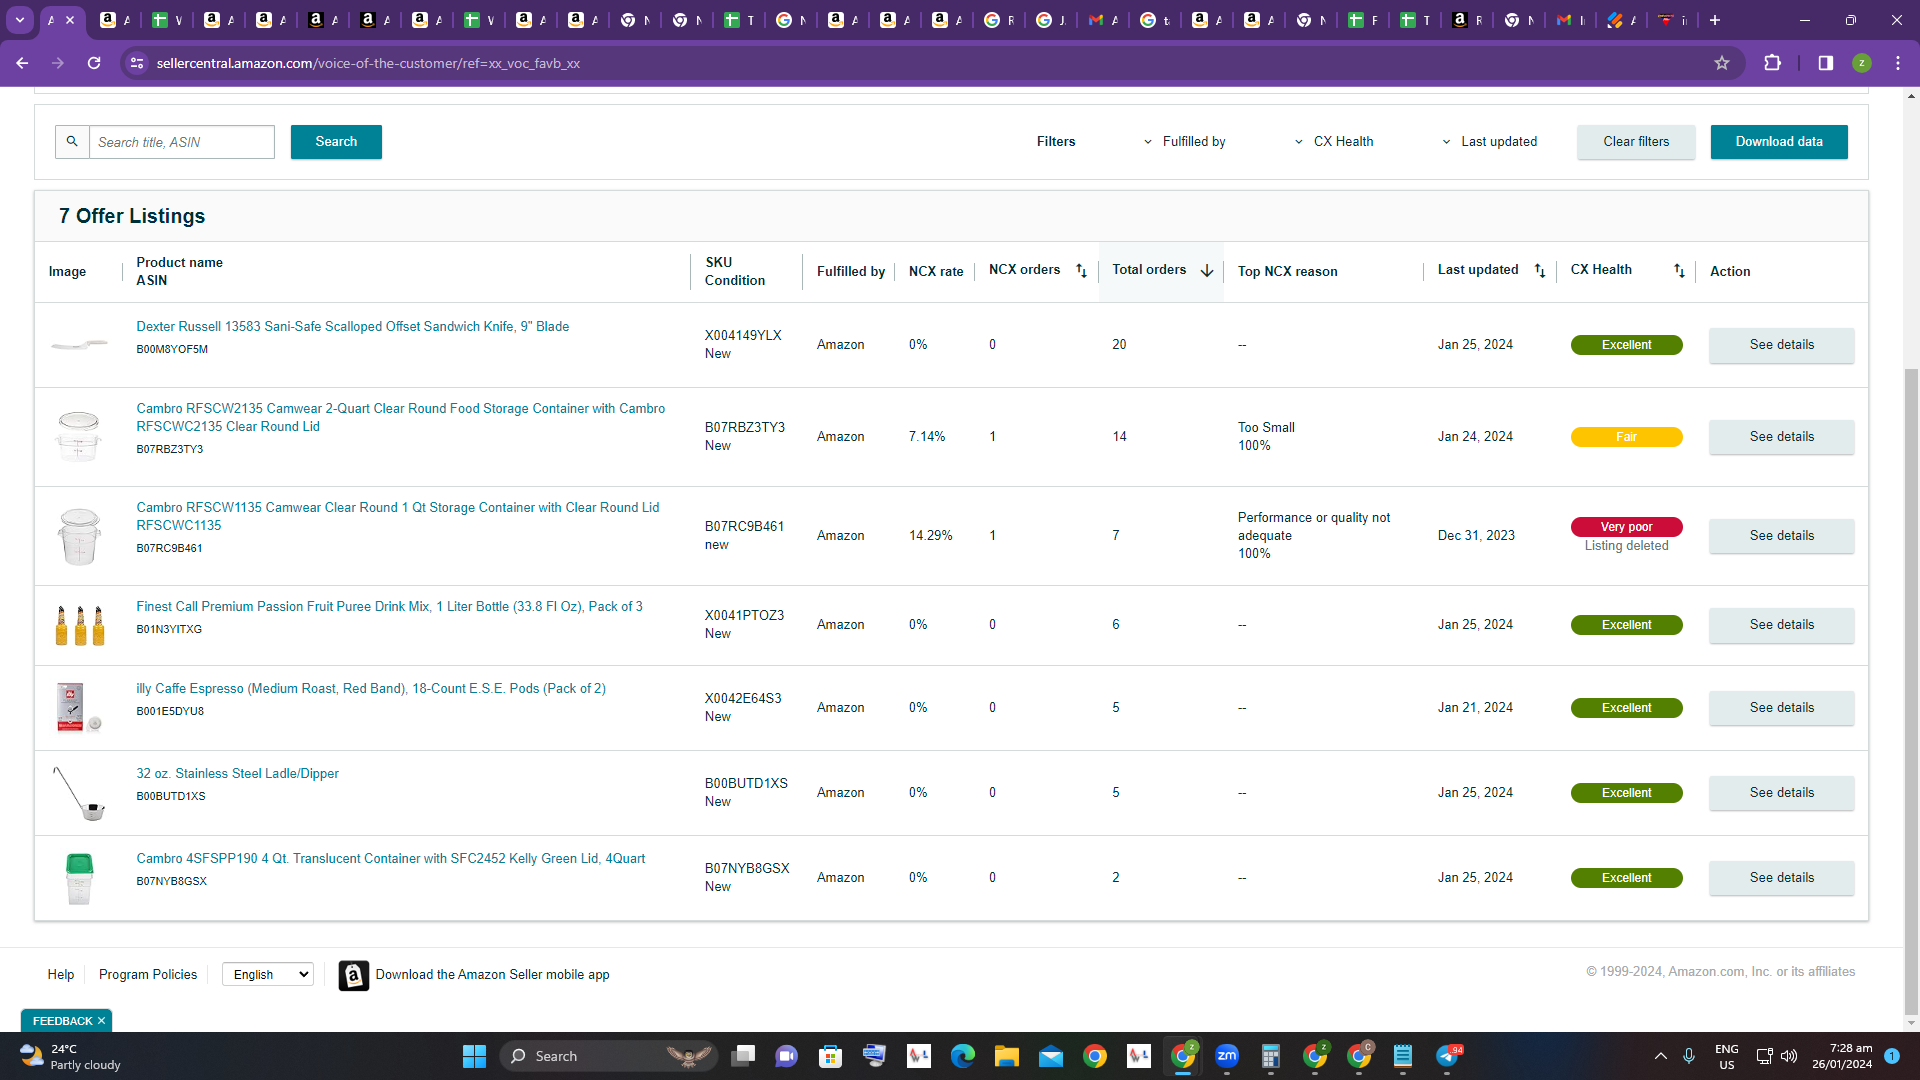1920x1080 pixels.
Task: See details for 32 oz. Stainless Steel Ladle
Action: [x=1782, y=793]
